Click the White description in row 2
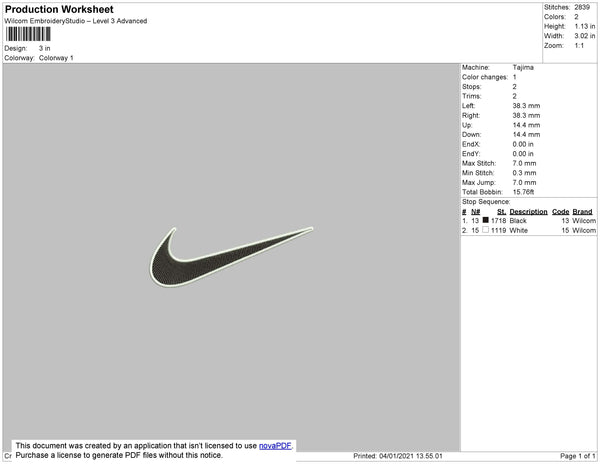Viewport: 600px width, 464px height. point(518,230)
